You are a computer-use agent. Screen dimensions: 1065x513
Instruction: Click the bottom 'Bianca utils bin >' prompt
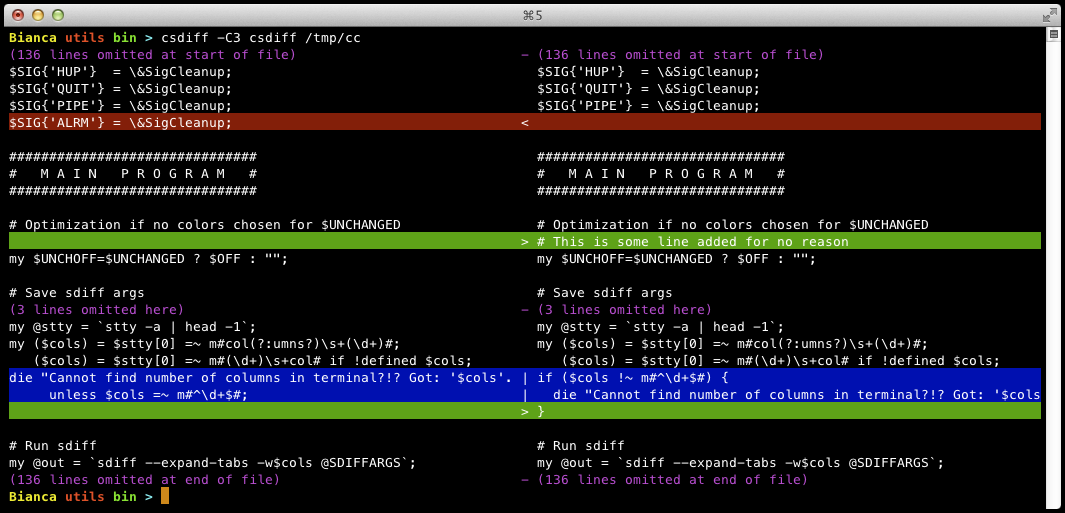click(x=82, y=497)
